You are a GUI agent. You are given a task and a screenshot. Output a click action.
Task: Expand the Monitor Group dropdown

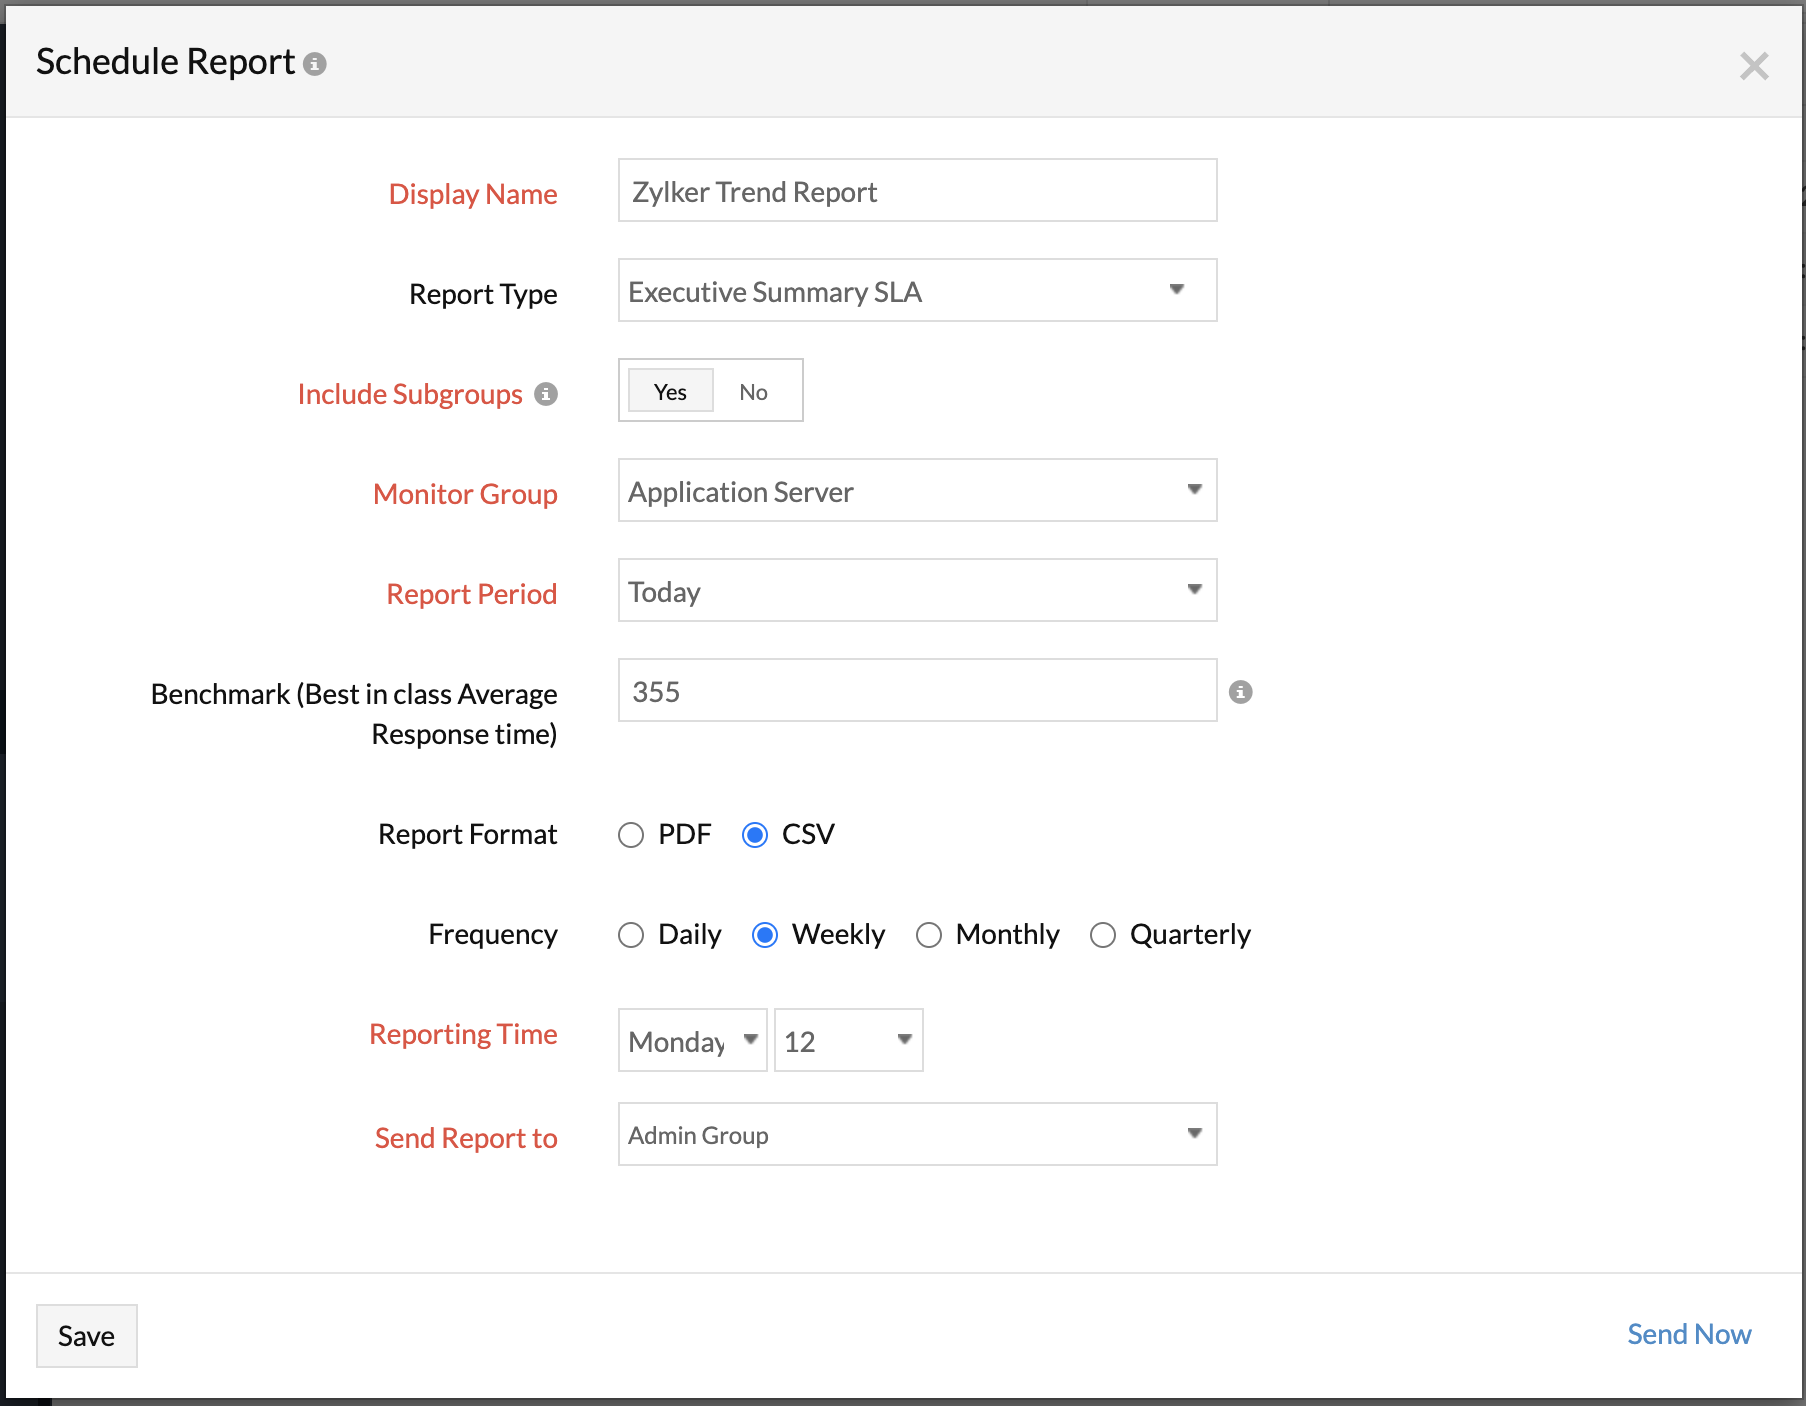pos(917,490)
